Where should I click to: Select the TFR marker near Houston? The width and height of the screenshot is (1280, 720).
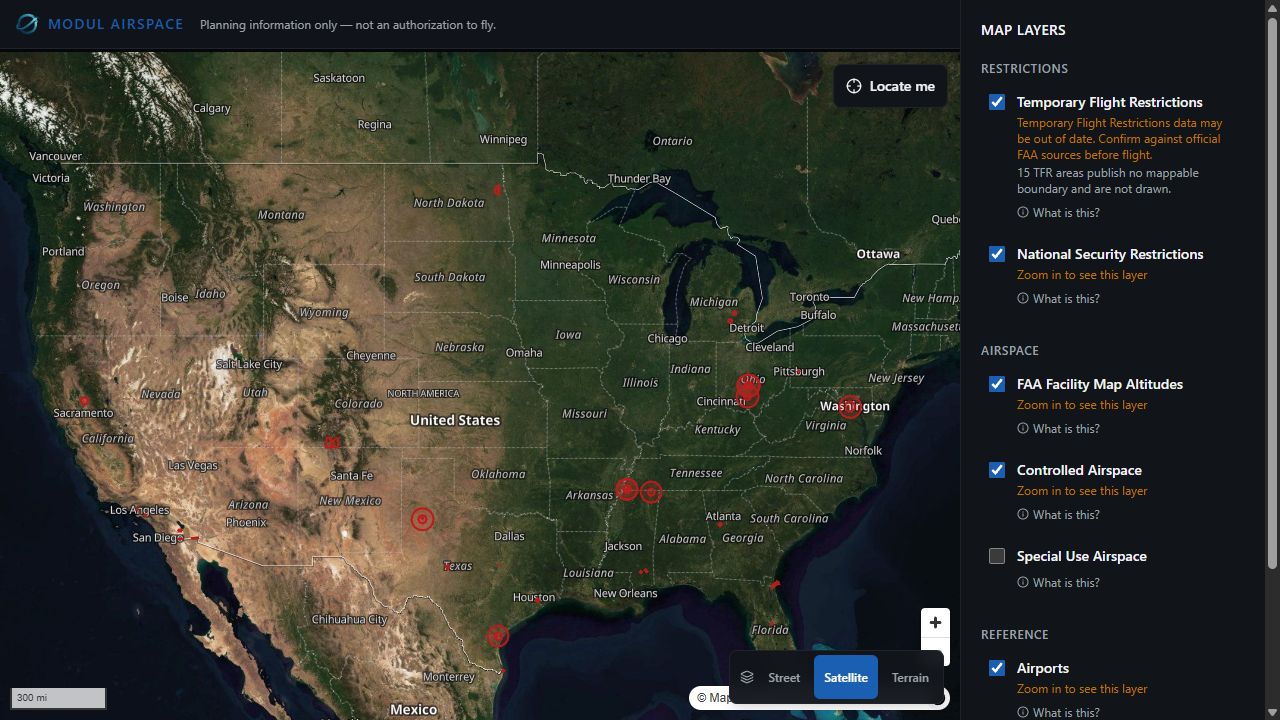click(538, 599)
